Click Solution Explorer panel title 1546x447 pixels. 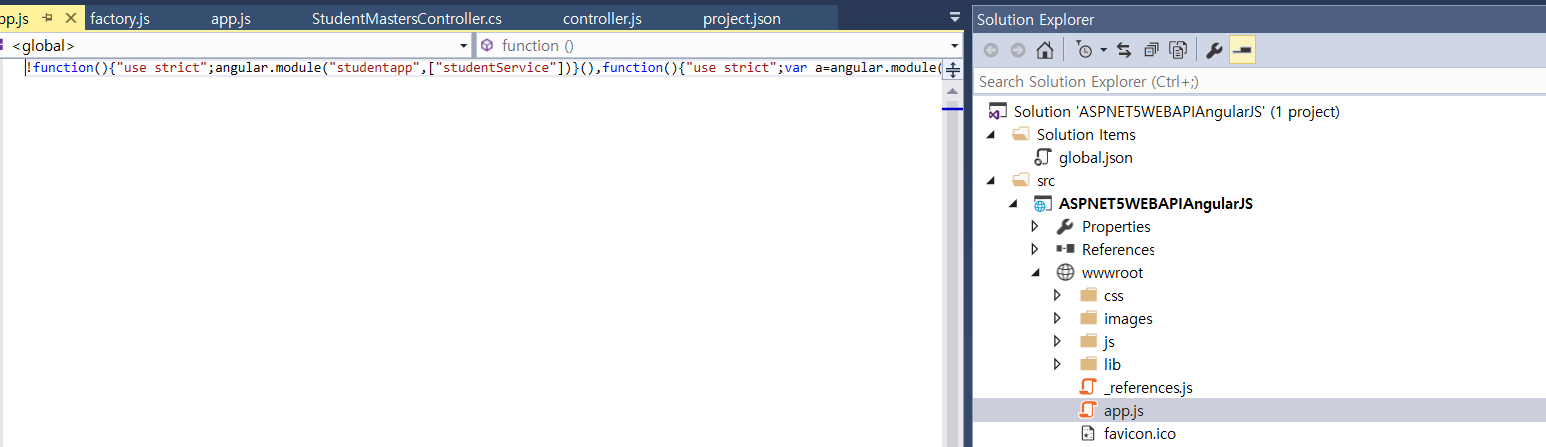point(1035,19)
